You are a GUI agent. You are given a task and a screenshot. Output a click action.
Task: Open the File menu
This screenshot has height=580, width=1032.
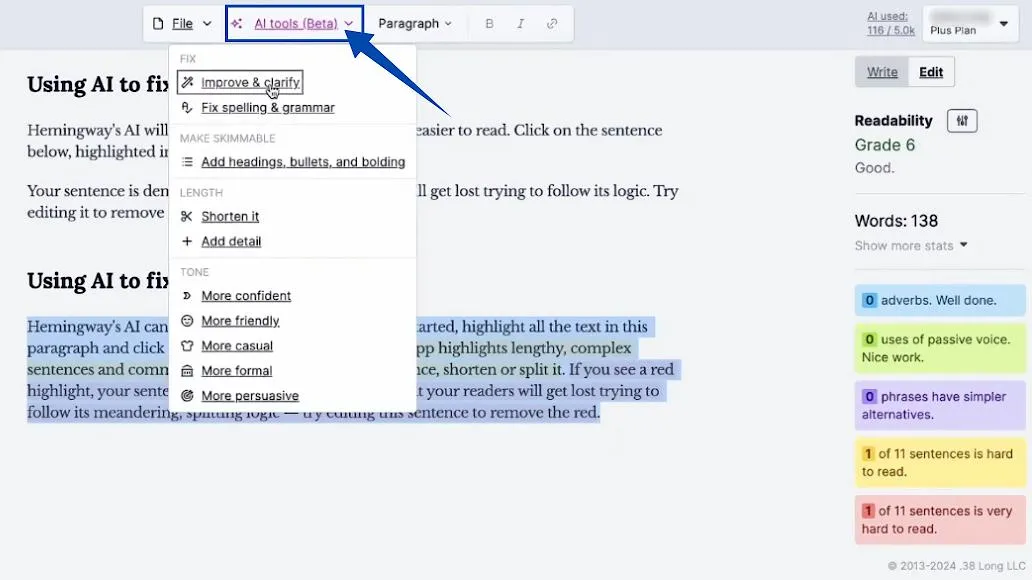(181, 22)
